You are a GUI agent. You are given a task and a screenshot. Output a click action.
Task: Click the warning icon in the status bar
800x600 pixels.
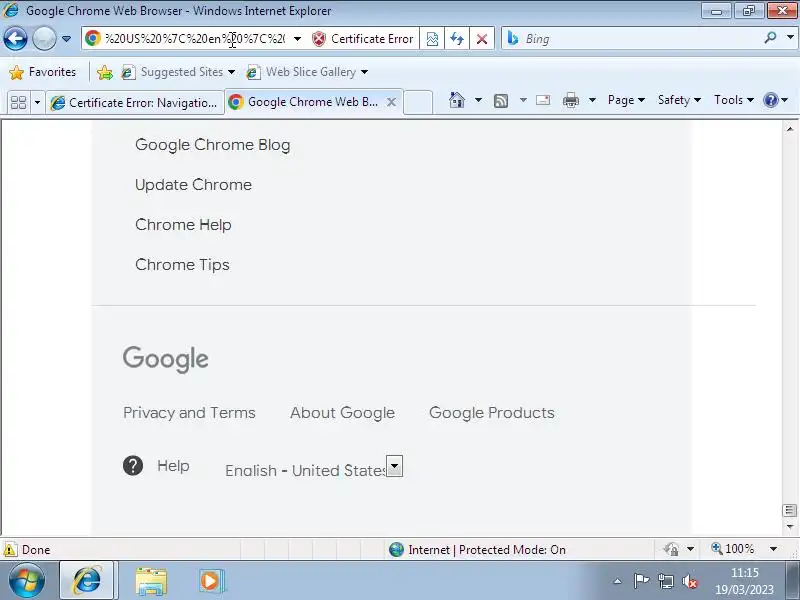10,549
